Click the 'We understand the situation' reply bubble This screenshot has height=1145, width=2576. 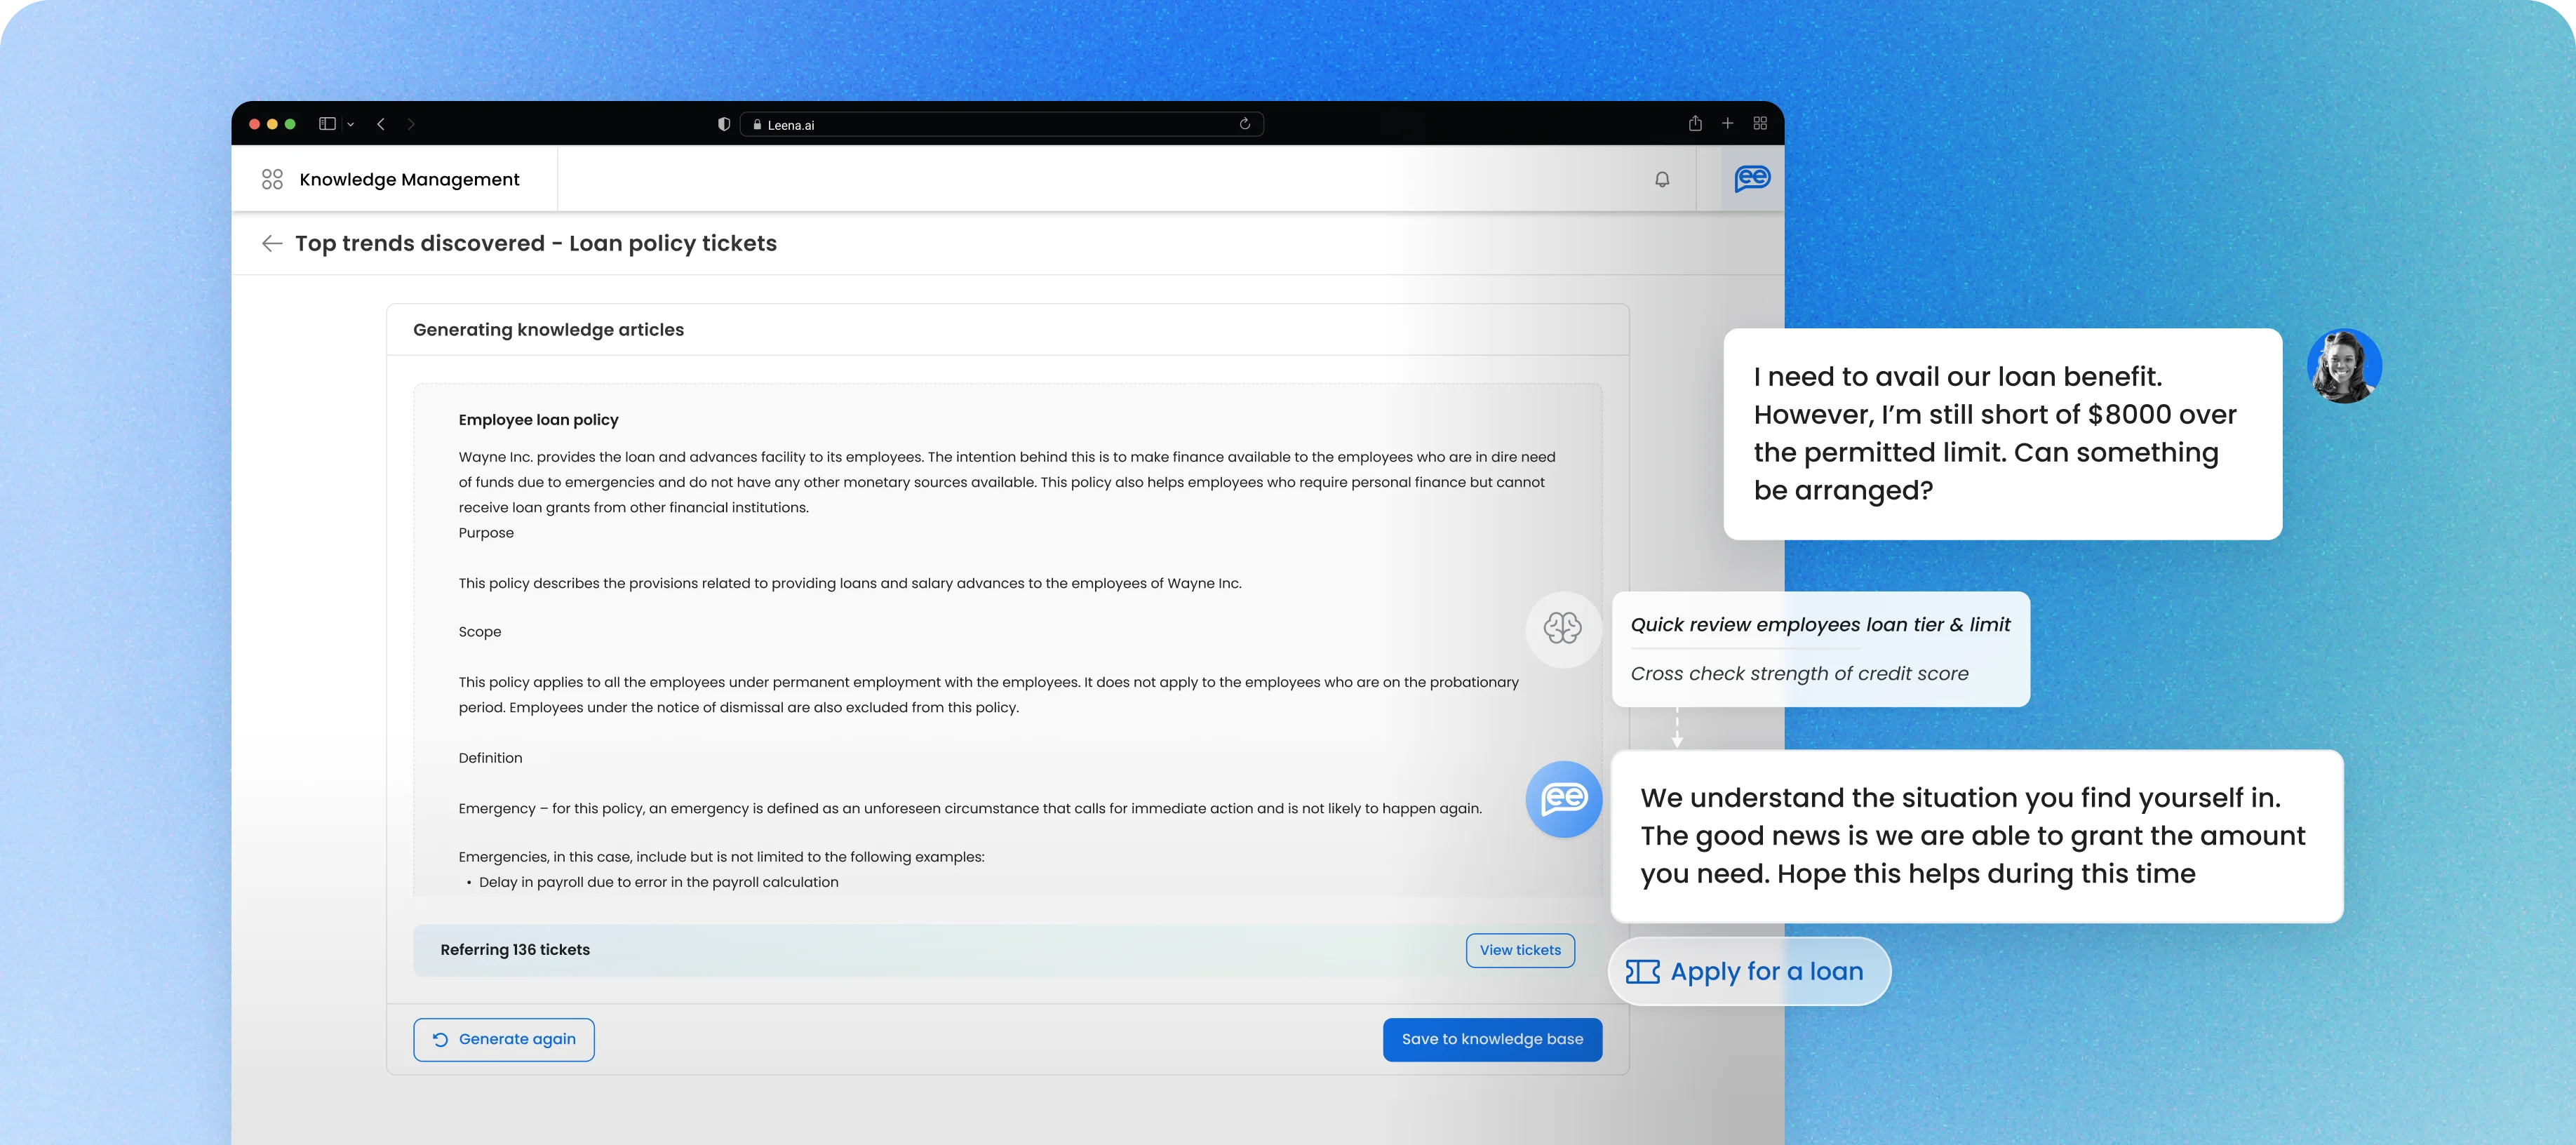[x=1976, y=836]
